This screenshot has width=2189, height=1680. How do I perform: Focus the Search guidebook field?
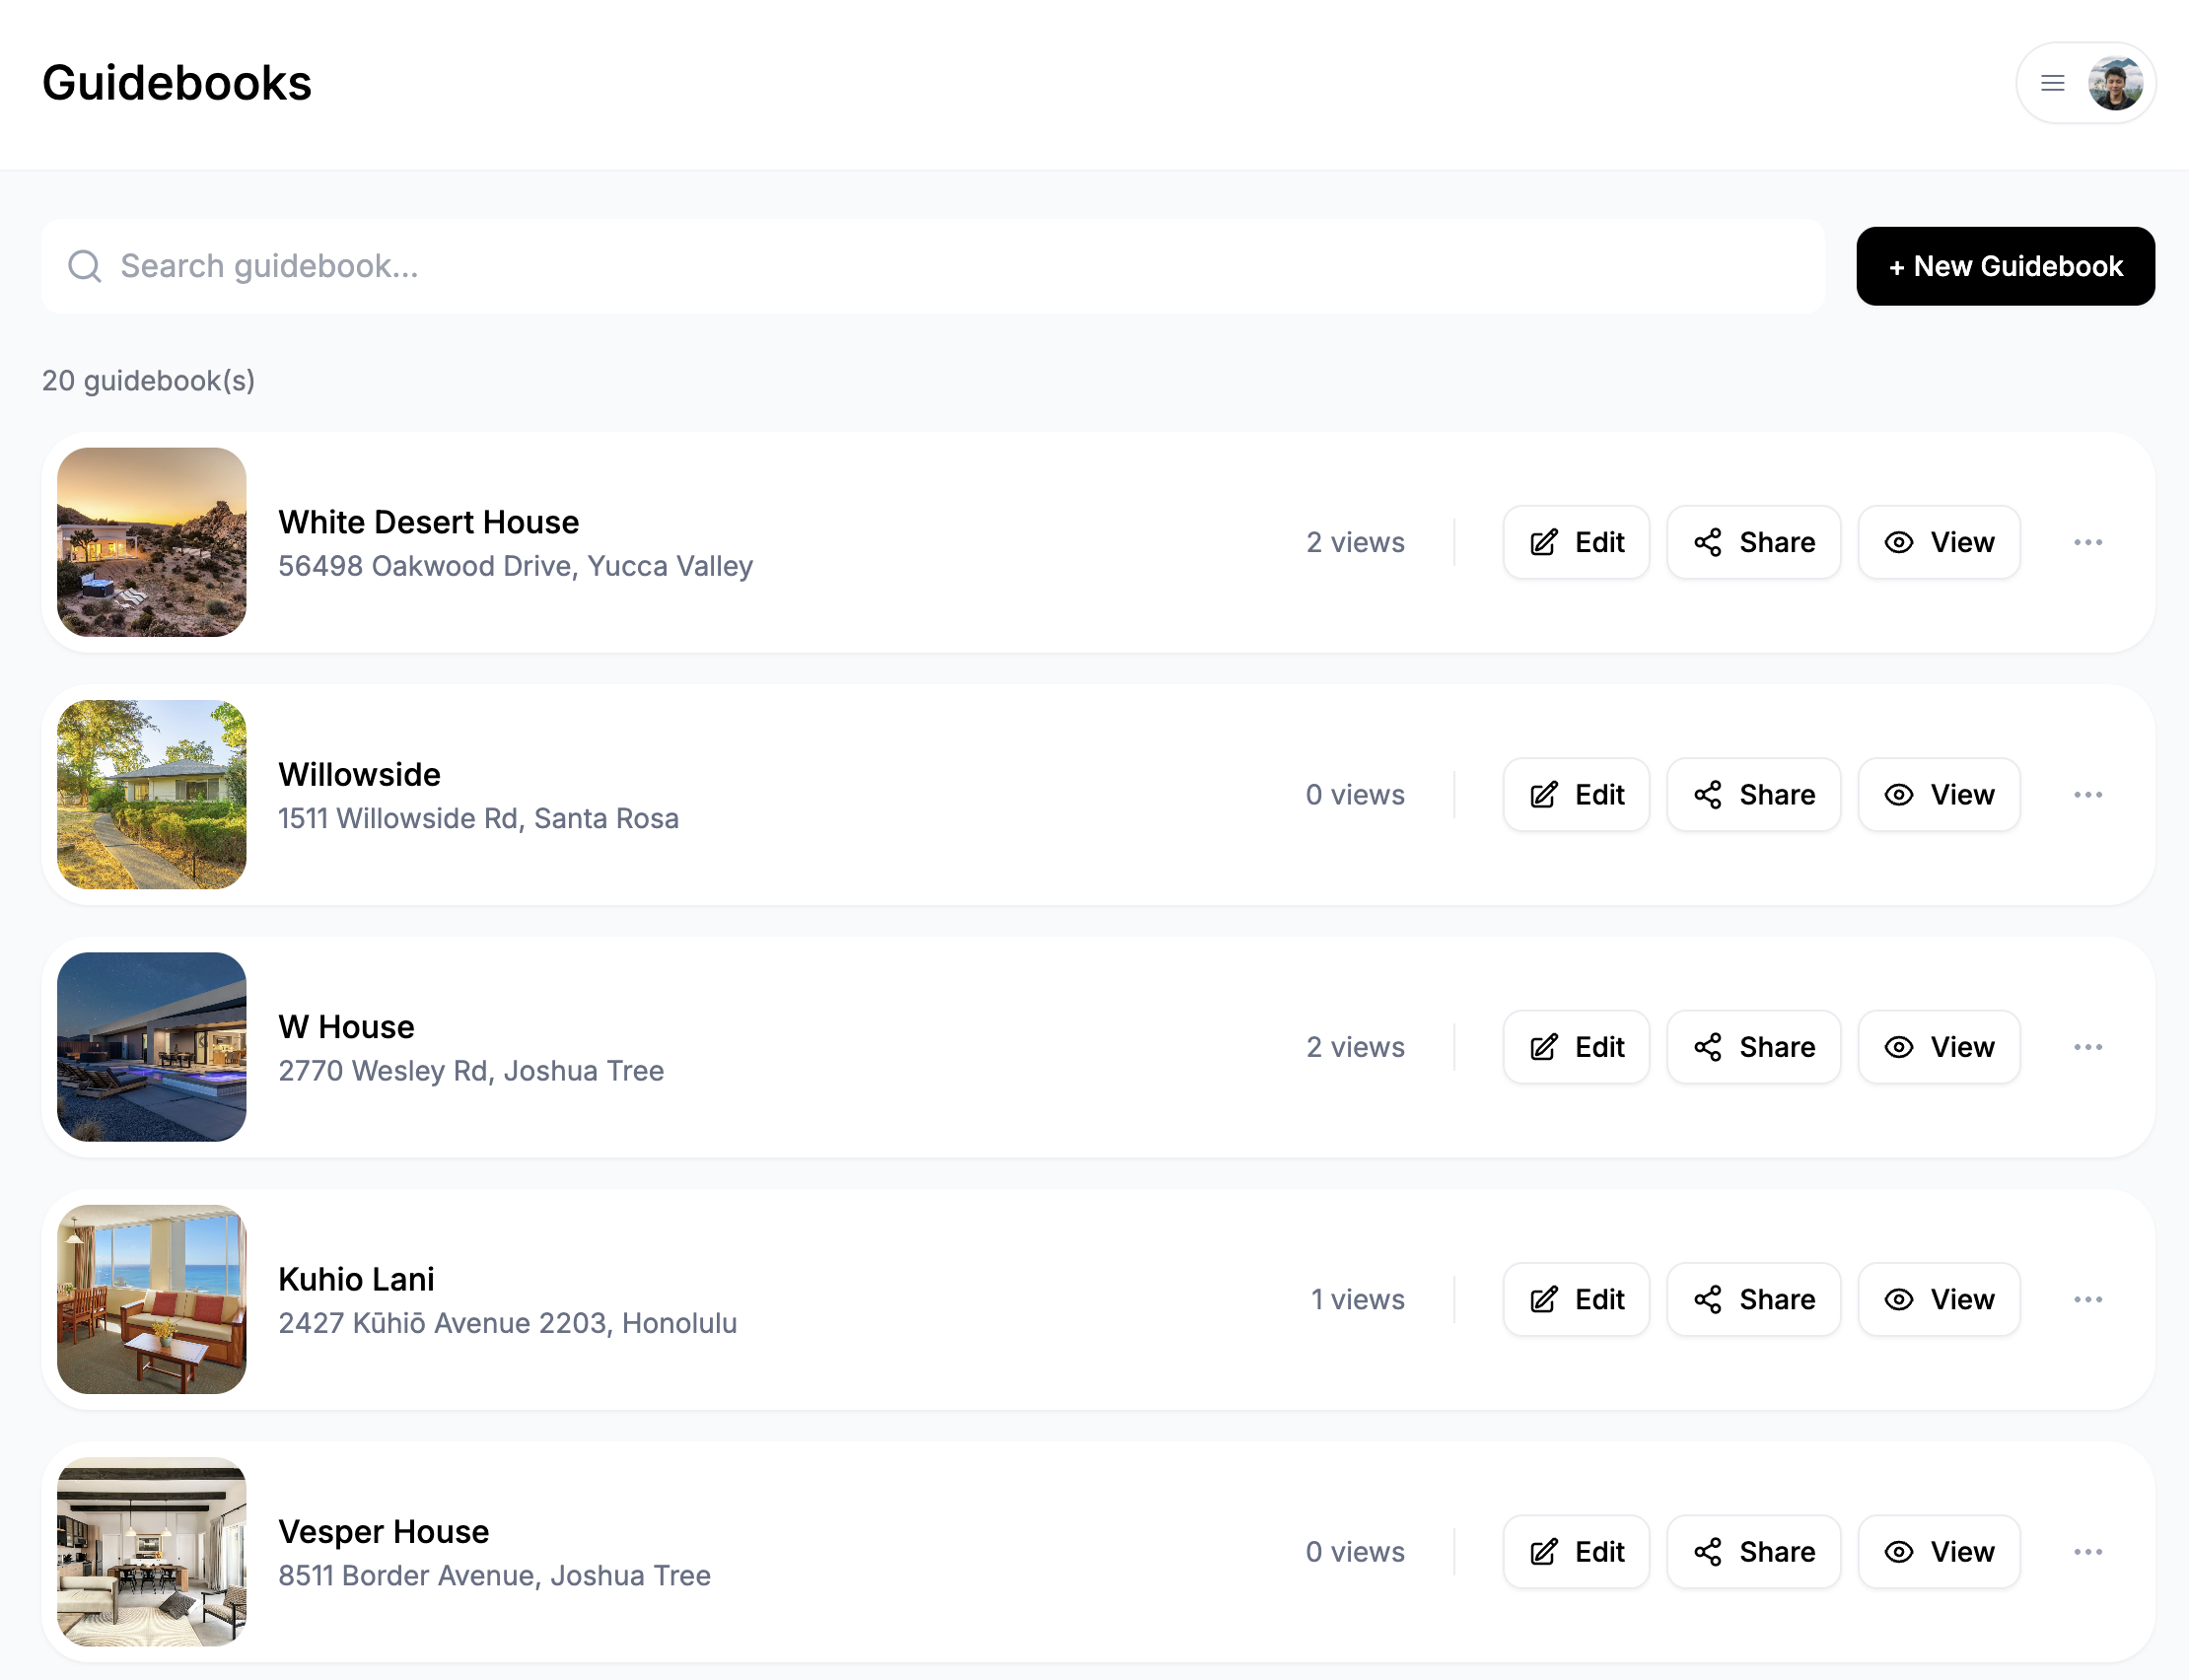(930, 266)
